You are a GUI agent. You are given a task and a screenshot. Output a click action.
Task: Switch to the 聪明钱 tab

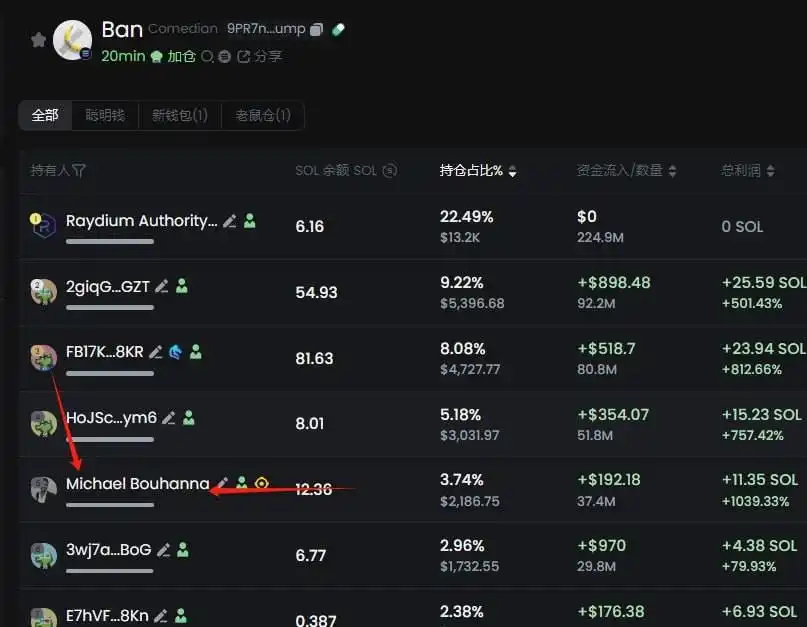[x=105, y=115]
